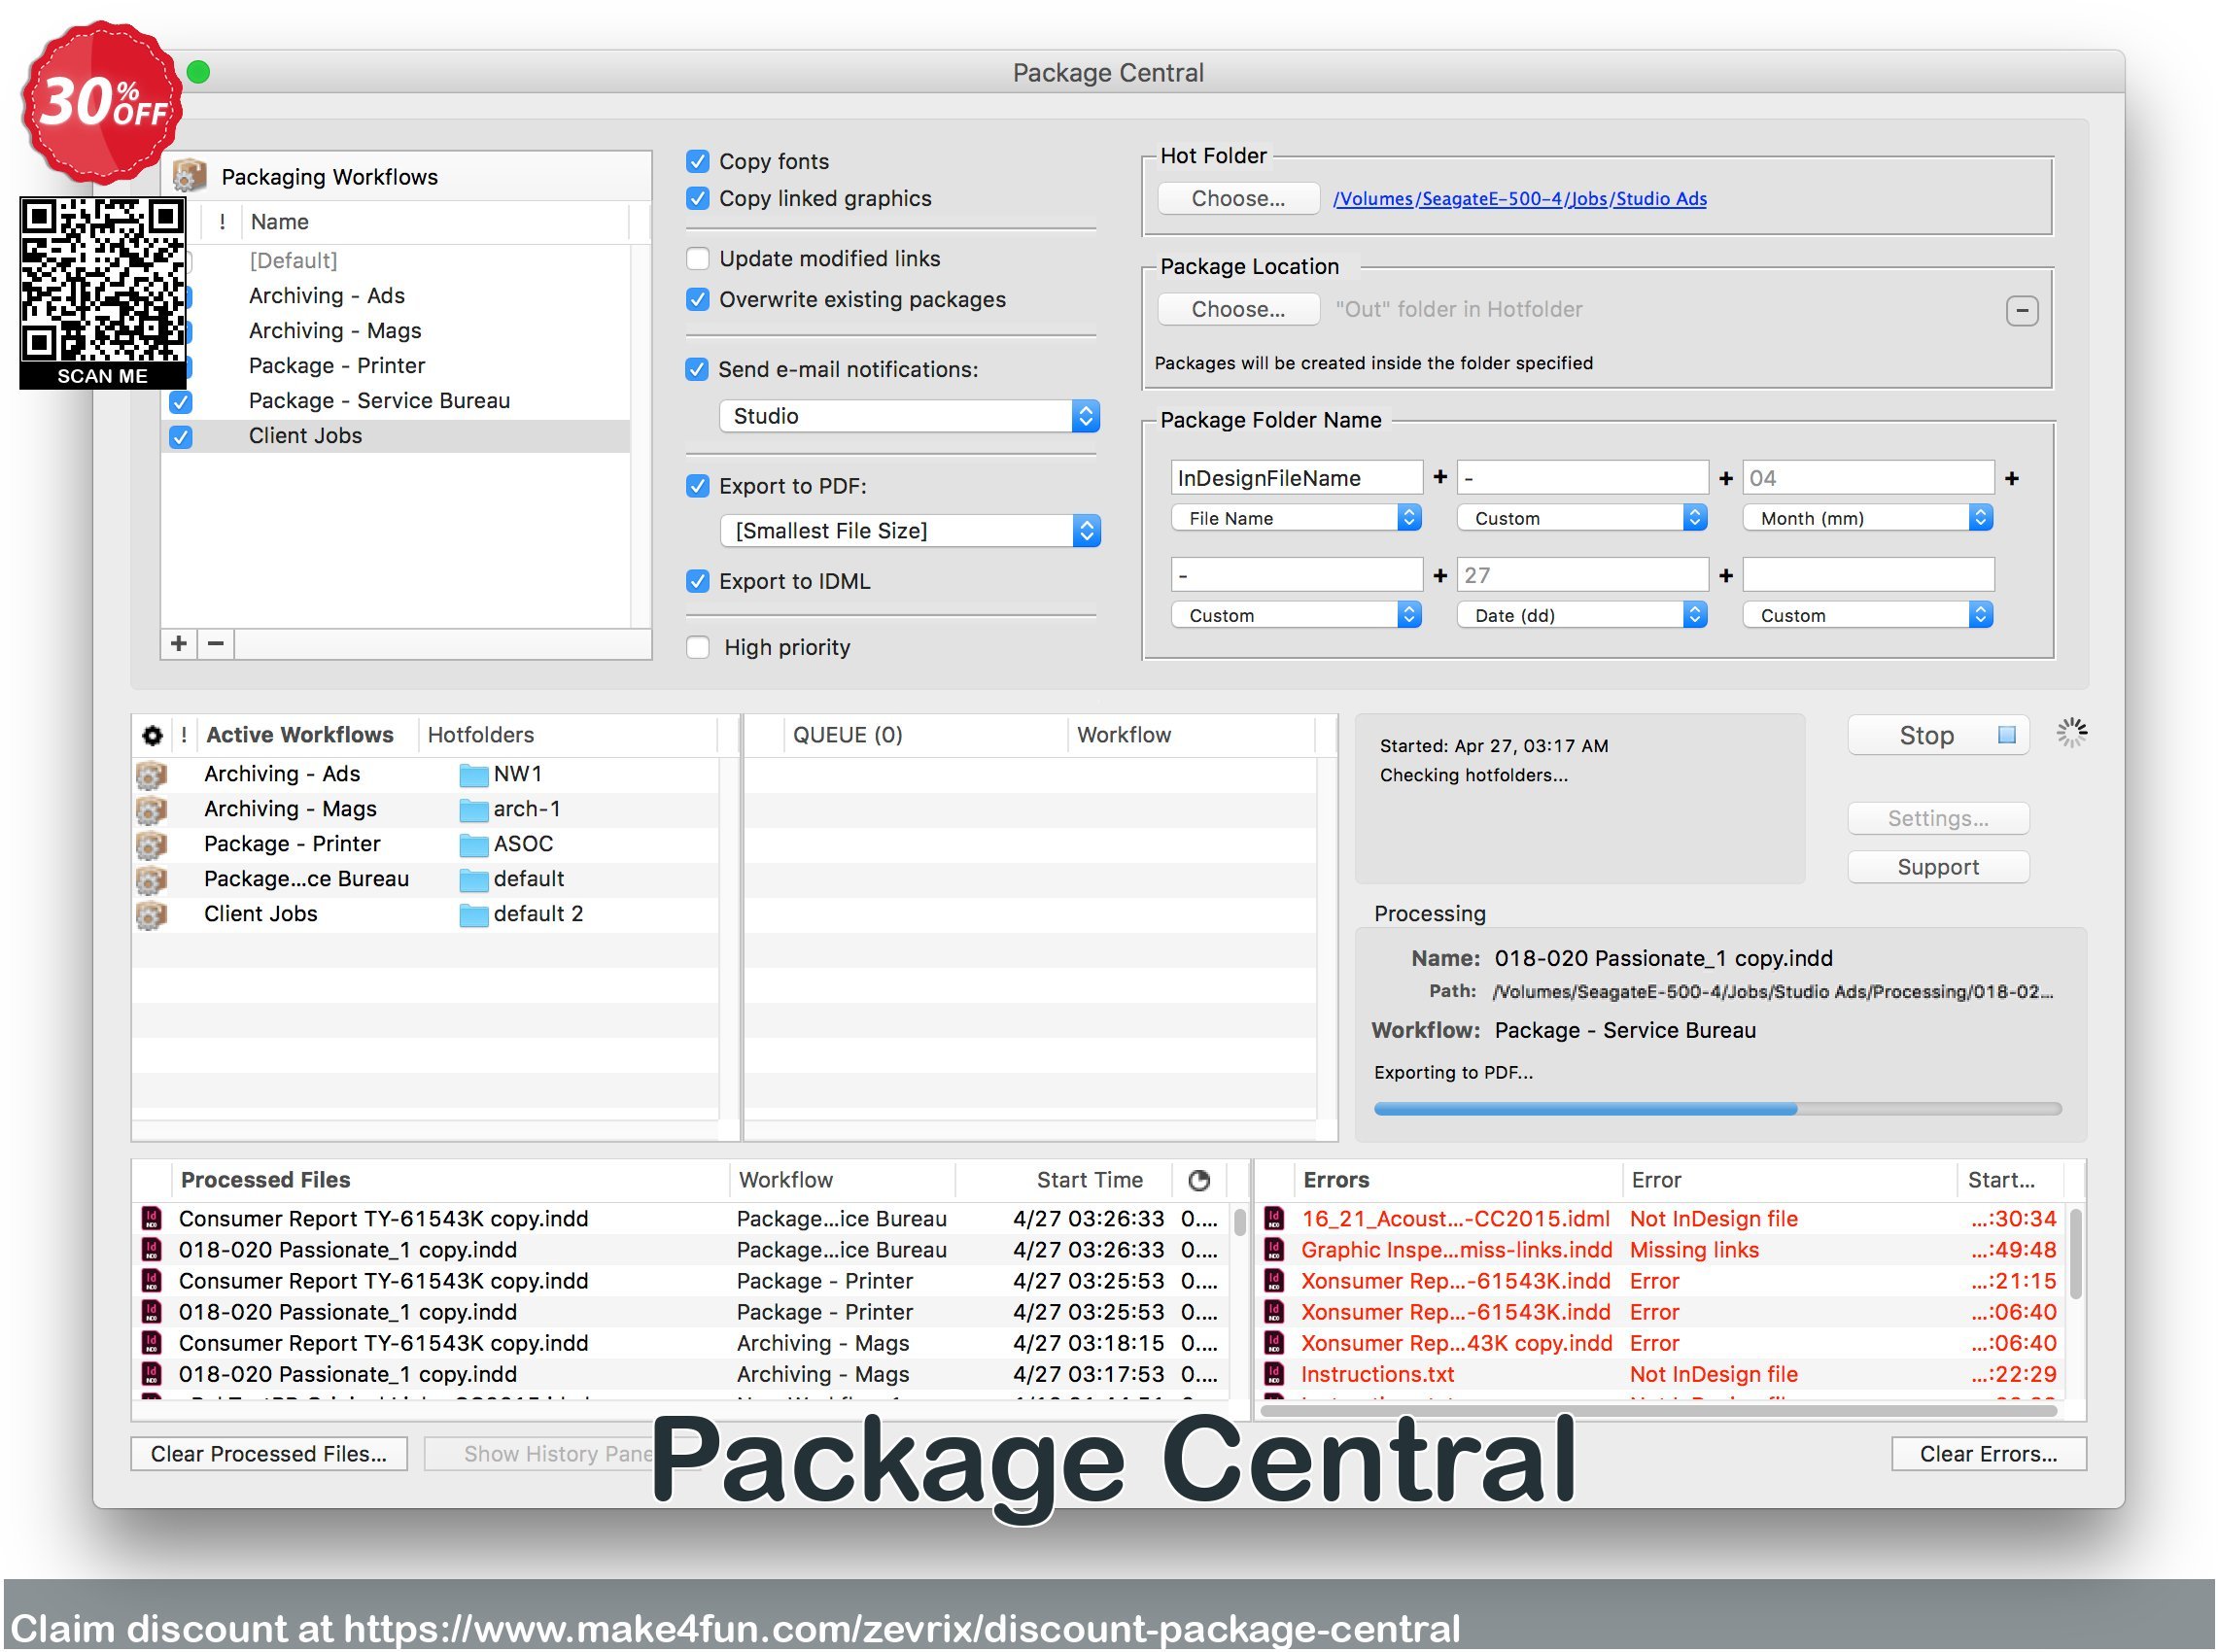The width and height of the screenshot is (2218, 1652).
Task: Enable Update modified links
Action: [698, 259]
